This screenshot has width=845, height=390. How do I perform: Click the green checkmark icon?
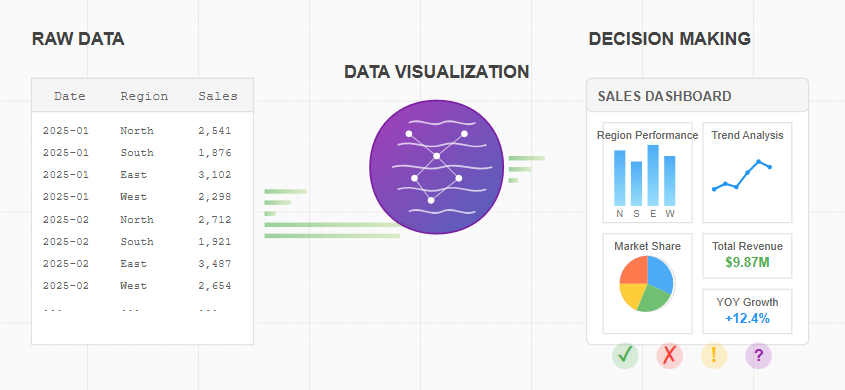[625, 356]
